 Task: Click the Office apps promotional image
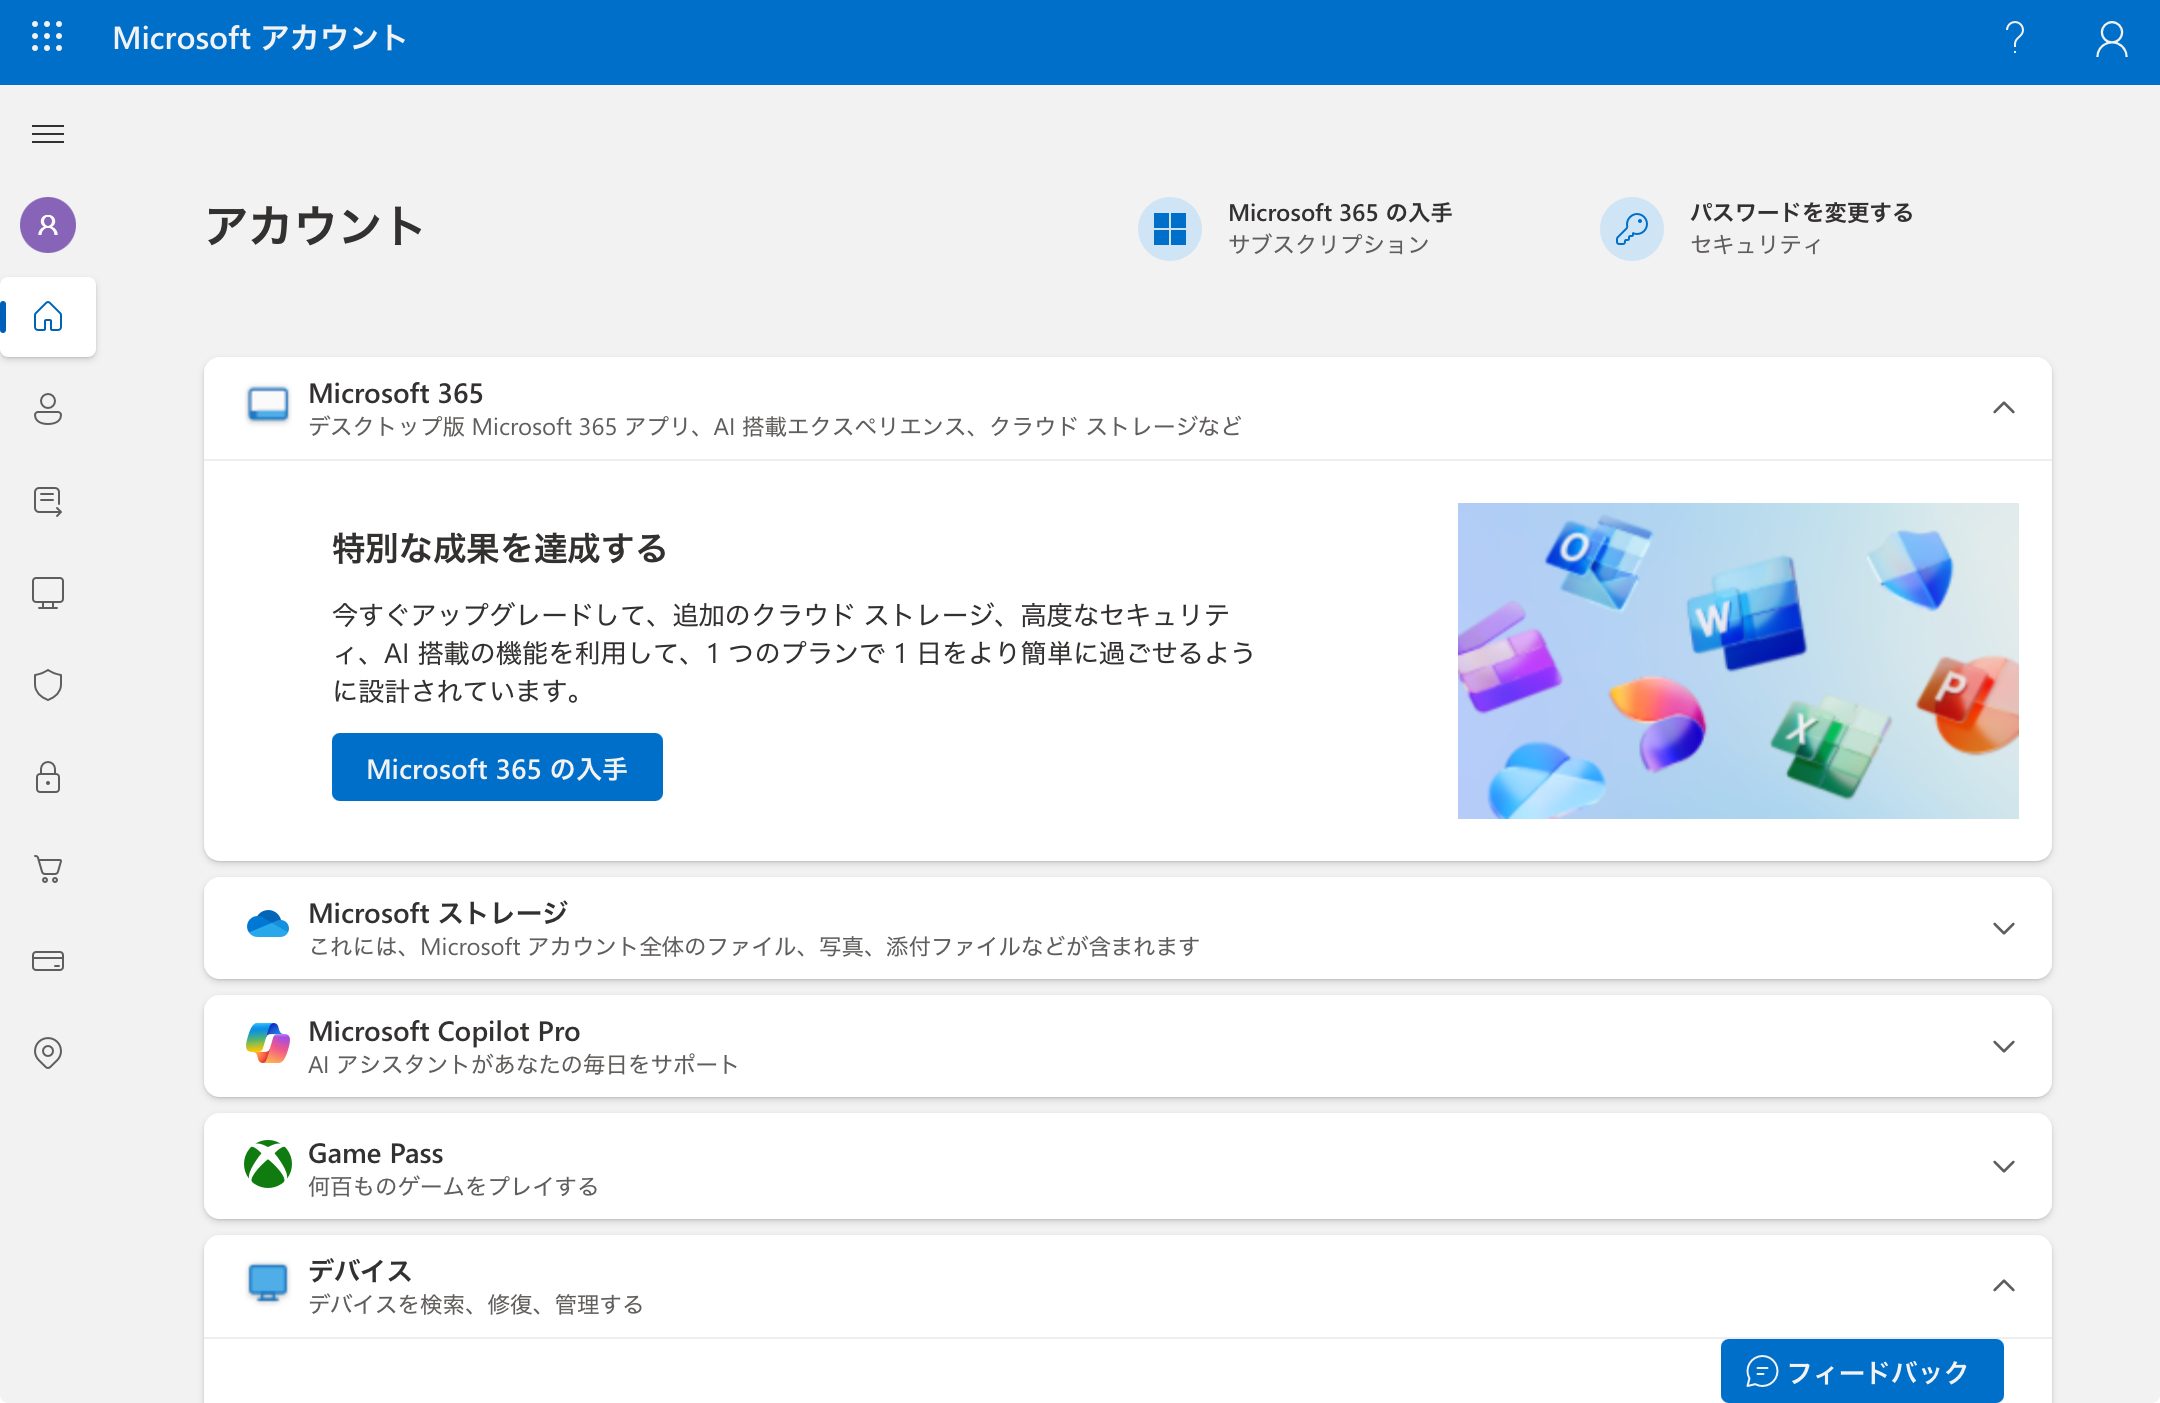1738,661
